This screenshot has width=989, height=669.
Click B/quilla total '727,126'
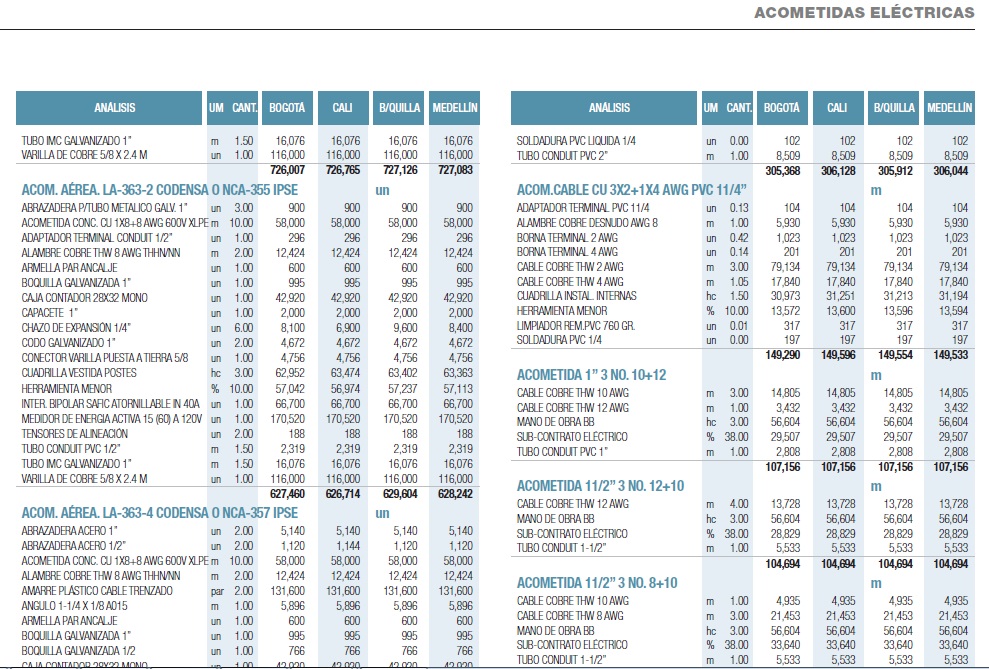click(400, 170)
